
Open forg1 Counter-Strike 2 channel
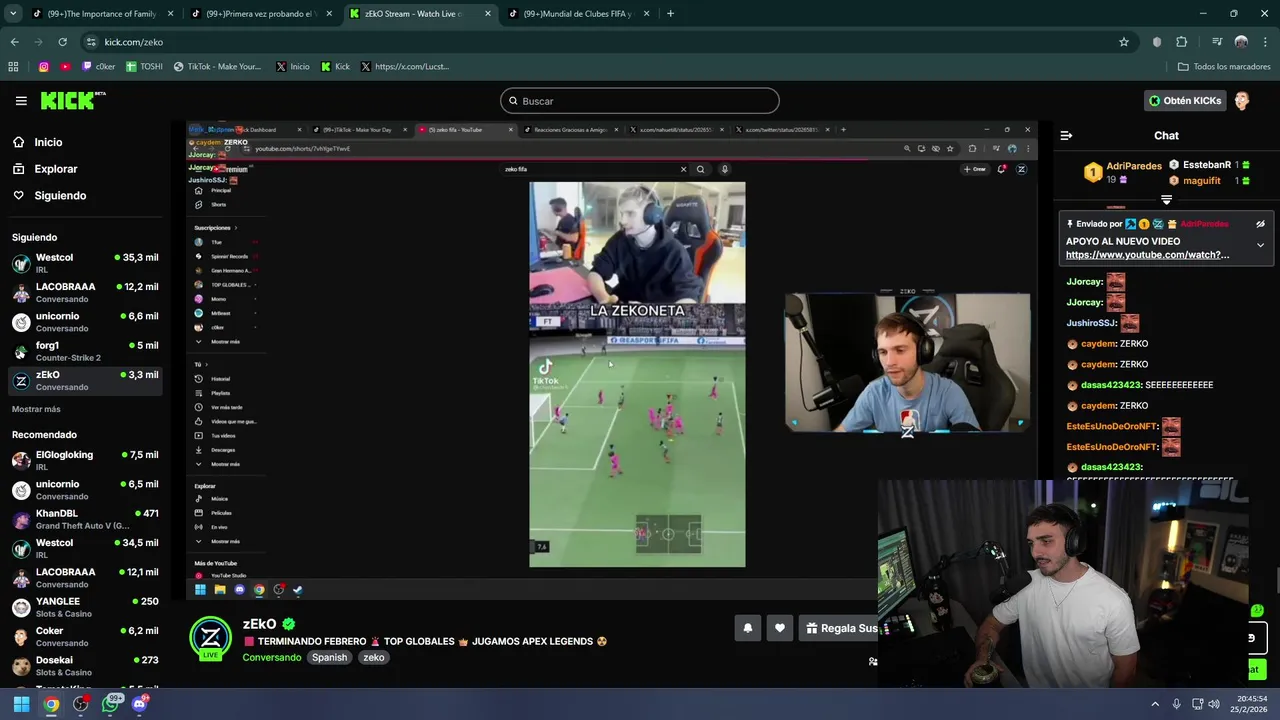tap(85, 351)
